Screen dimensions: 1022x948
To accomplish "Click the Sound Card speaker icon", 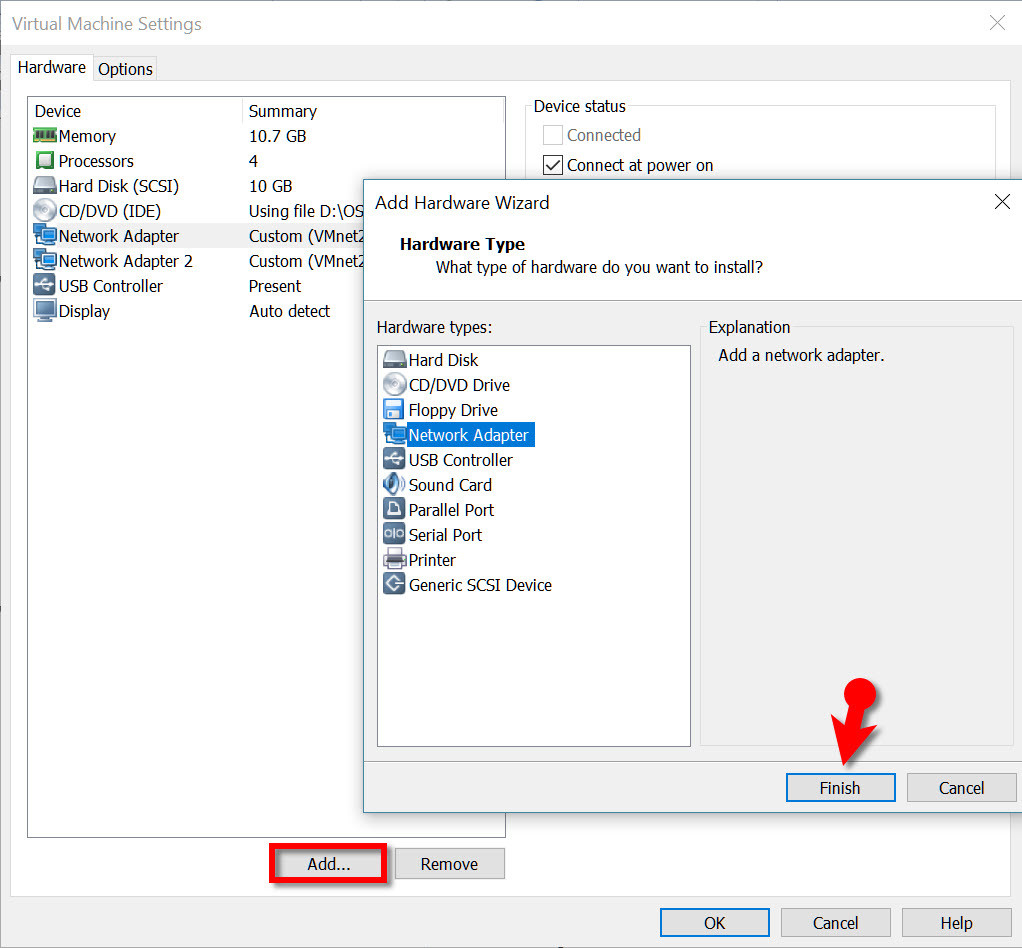I will [x=394, y=484].
